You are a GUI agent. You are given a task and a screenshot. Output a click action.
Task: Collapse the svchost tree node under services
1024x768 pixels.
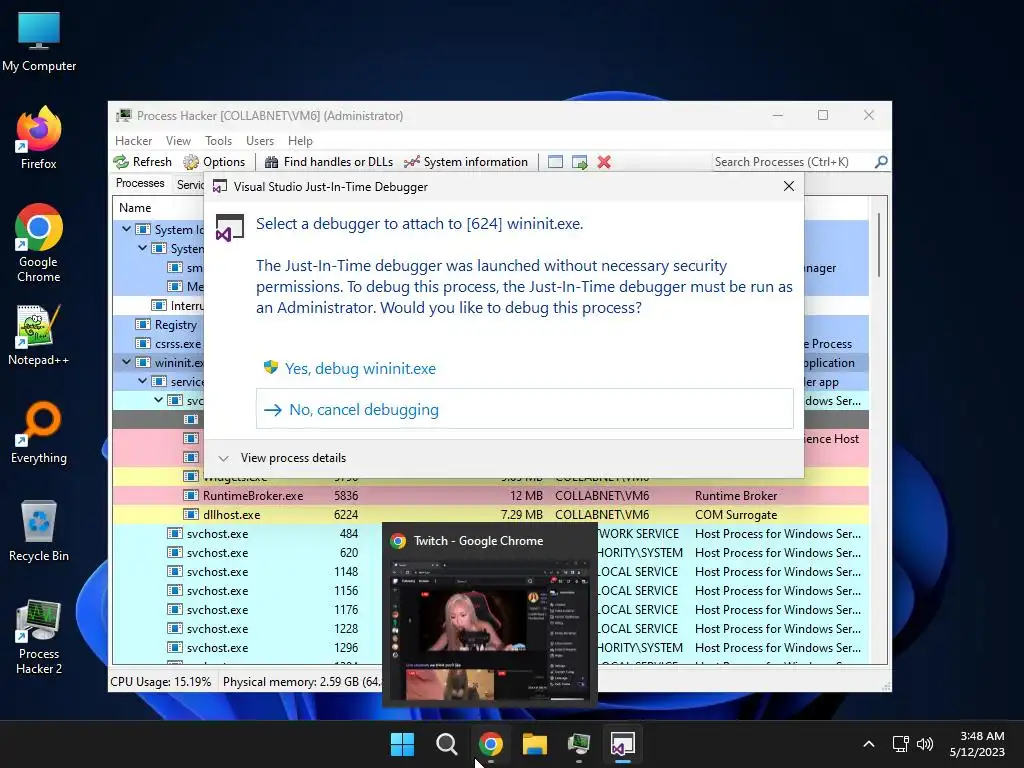159,400
